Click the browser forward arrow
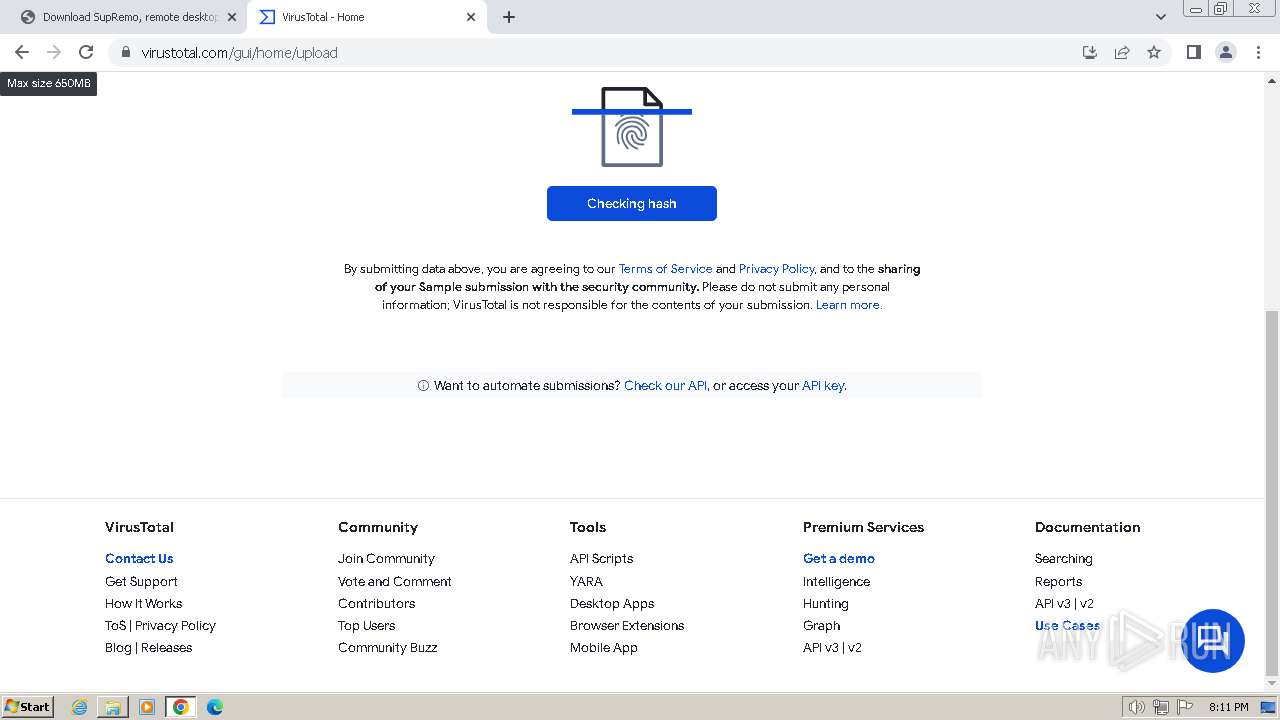This screenshot has width=1280, height=720. tap(54, 52)
